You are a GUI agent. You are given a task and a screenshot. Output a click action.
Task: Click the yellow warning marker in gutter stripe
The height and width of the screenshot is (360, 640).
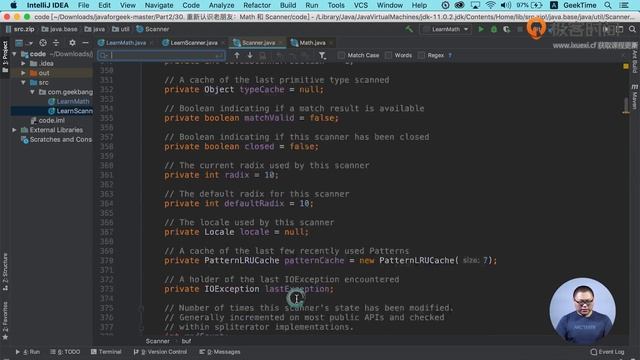626,66
